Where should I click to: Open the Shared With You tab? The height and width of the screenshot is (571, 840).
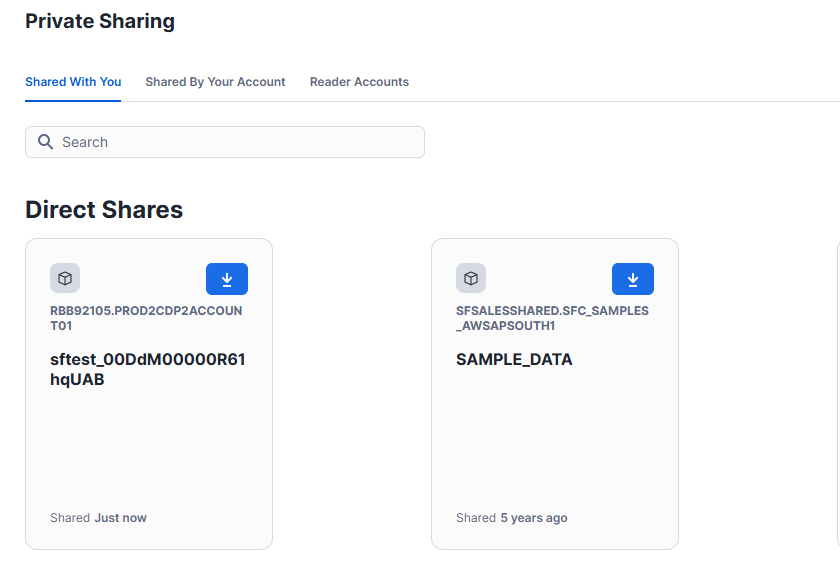(x=73, y=82)
